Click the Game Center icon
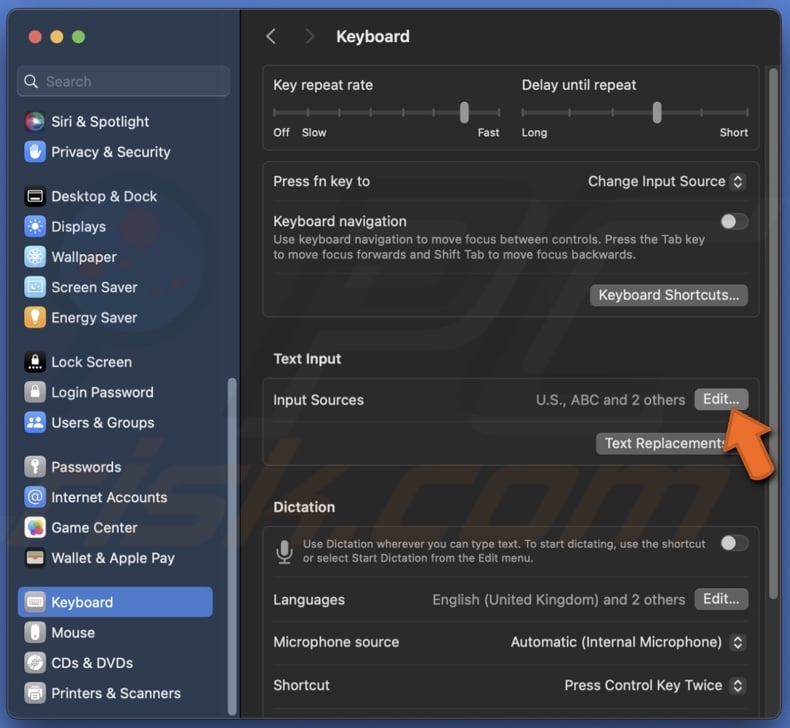This screenshot has width=790, height=728. coord(35,528)
